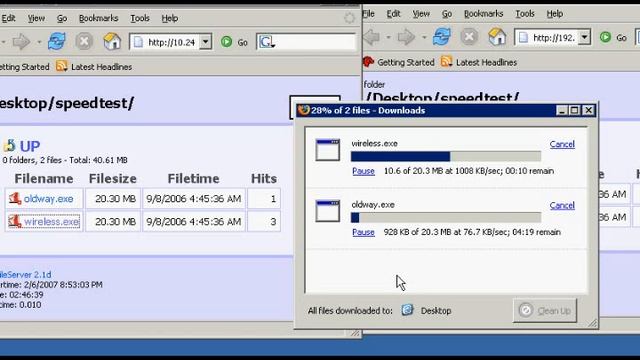
Task: Open the Tools menu in the left browser
Action: pos(140,18)
